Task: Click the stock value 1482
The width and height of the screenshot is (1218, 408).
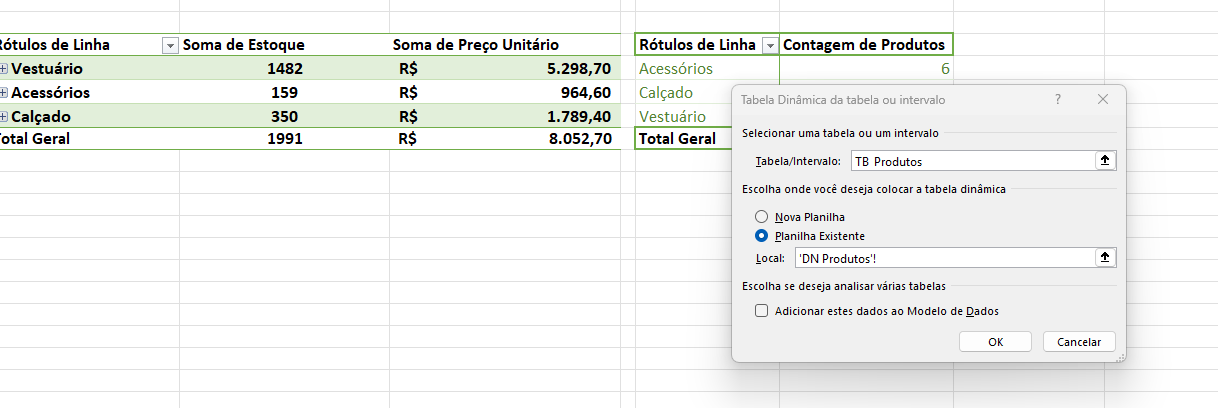Action: click(285, 69)
